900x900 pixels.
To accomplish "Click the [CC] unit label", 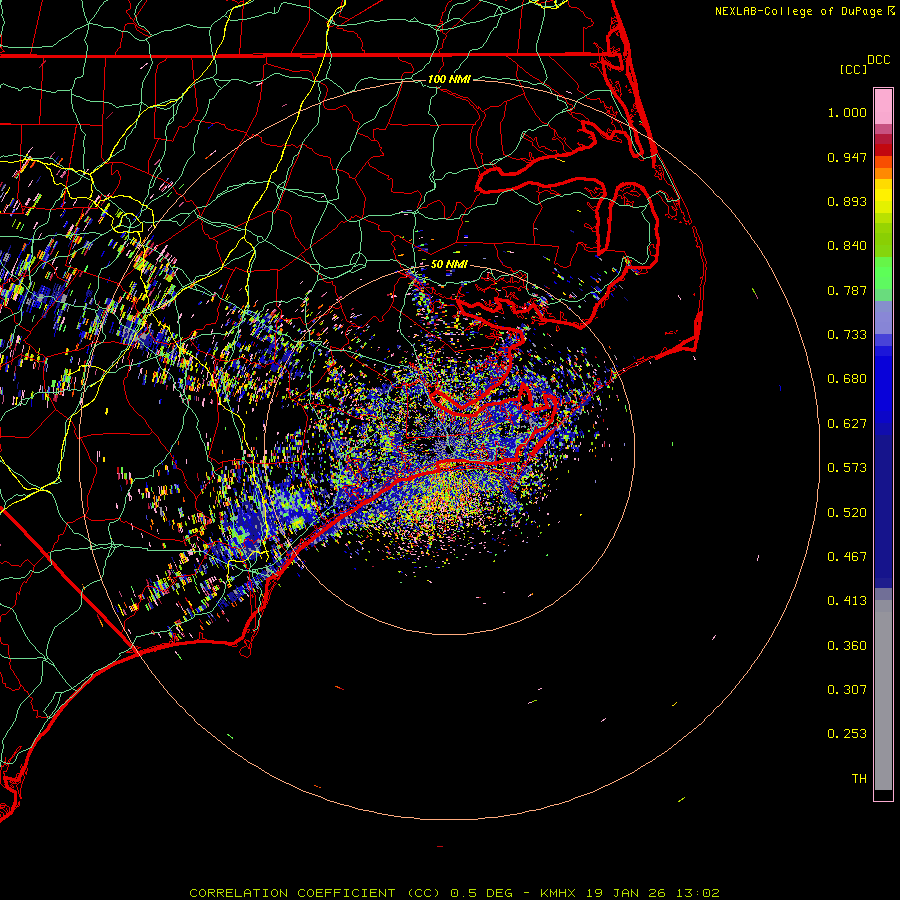I will pos(853,69).
